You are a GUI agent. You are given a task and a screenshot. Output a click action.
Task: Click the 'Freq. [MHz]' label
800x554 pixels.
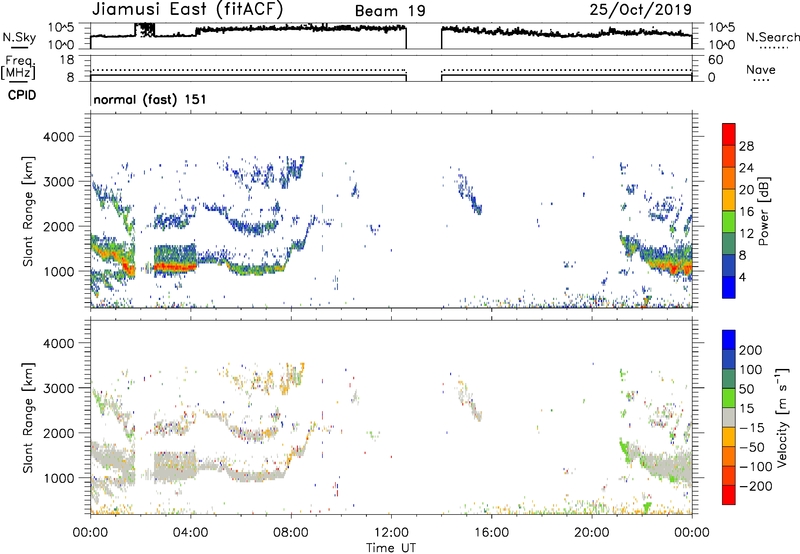coord(18,68)
